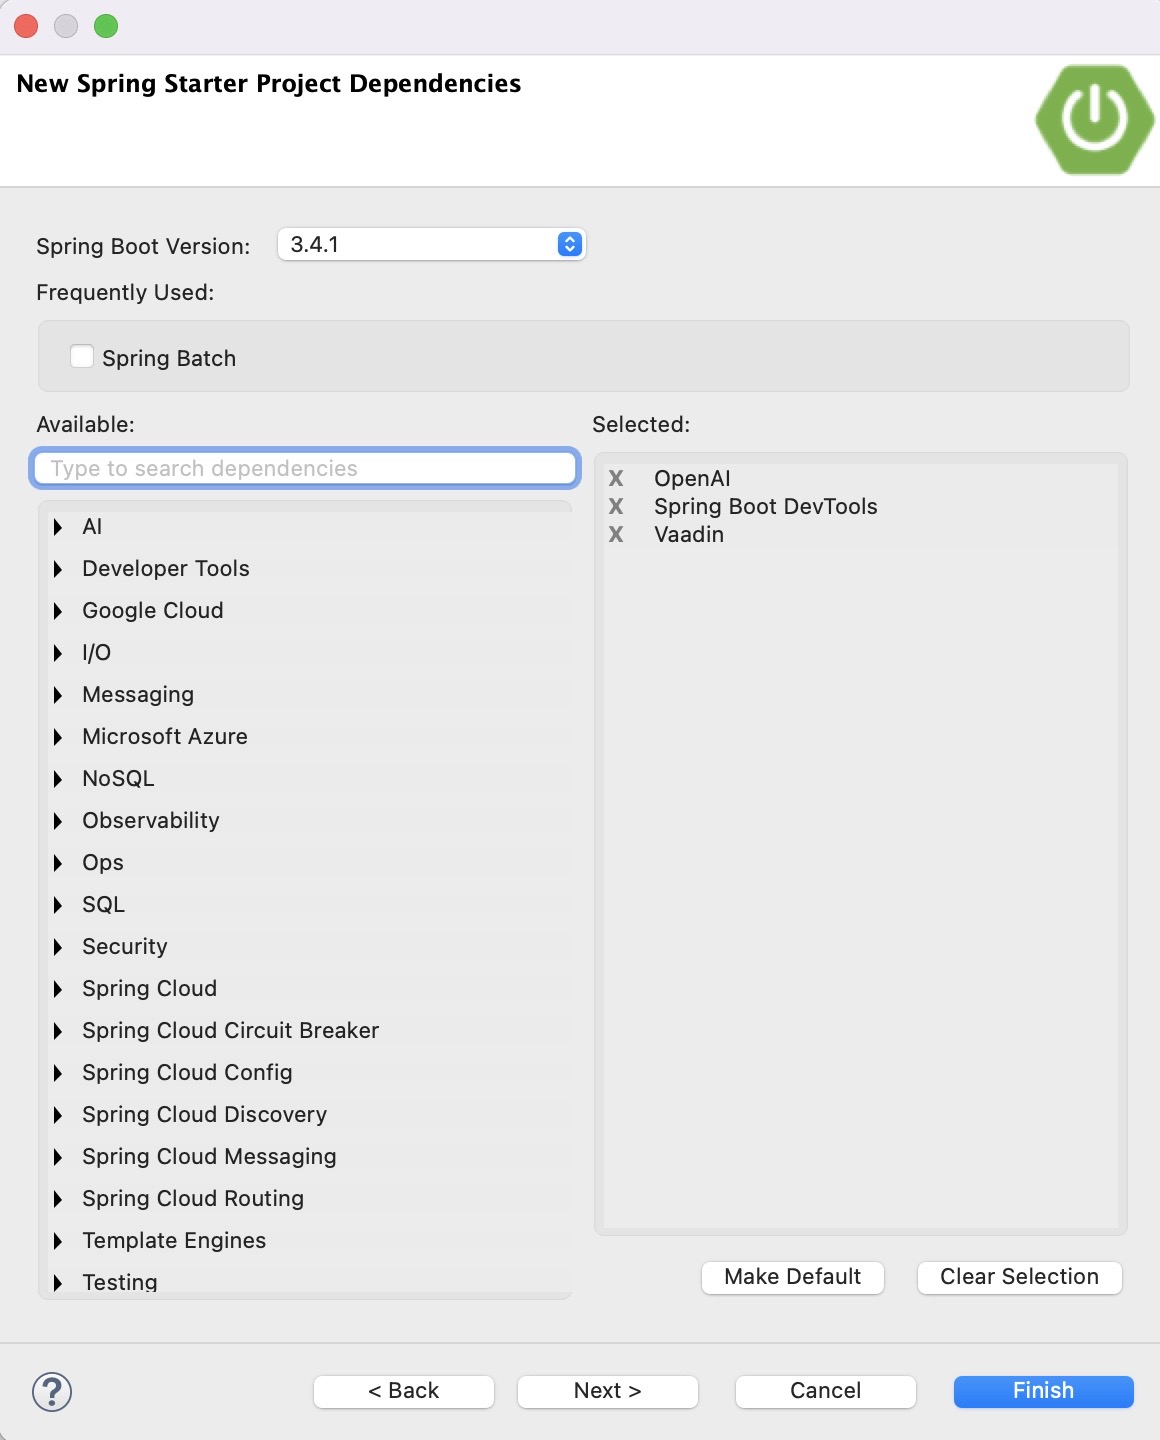Select the SQL category label

coord(104,905)
